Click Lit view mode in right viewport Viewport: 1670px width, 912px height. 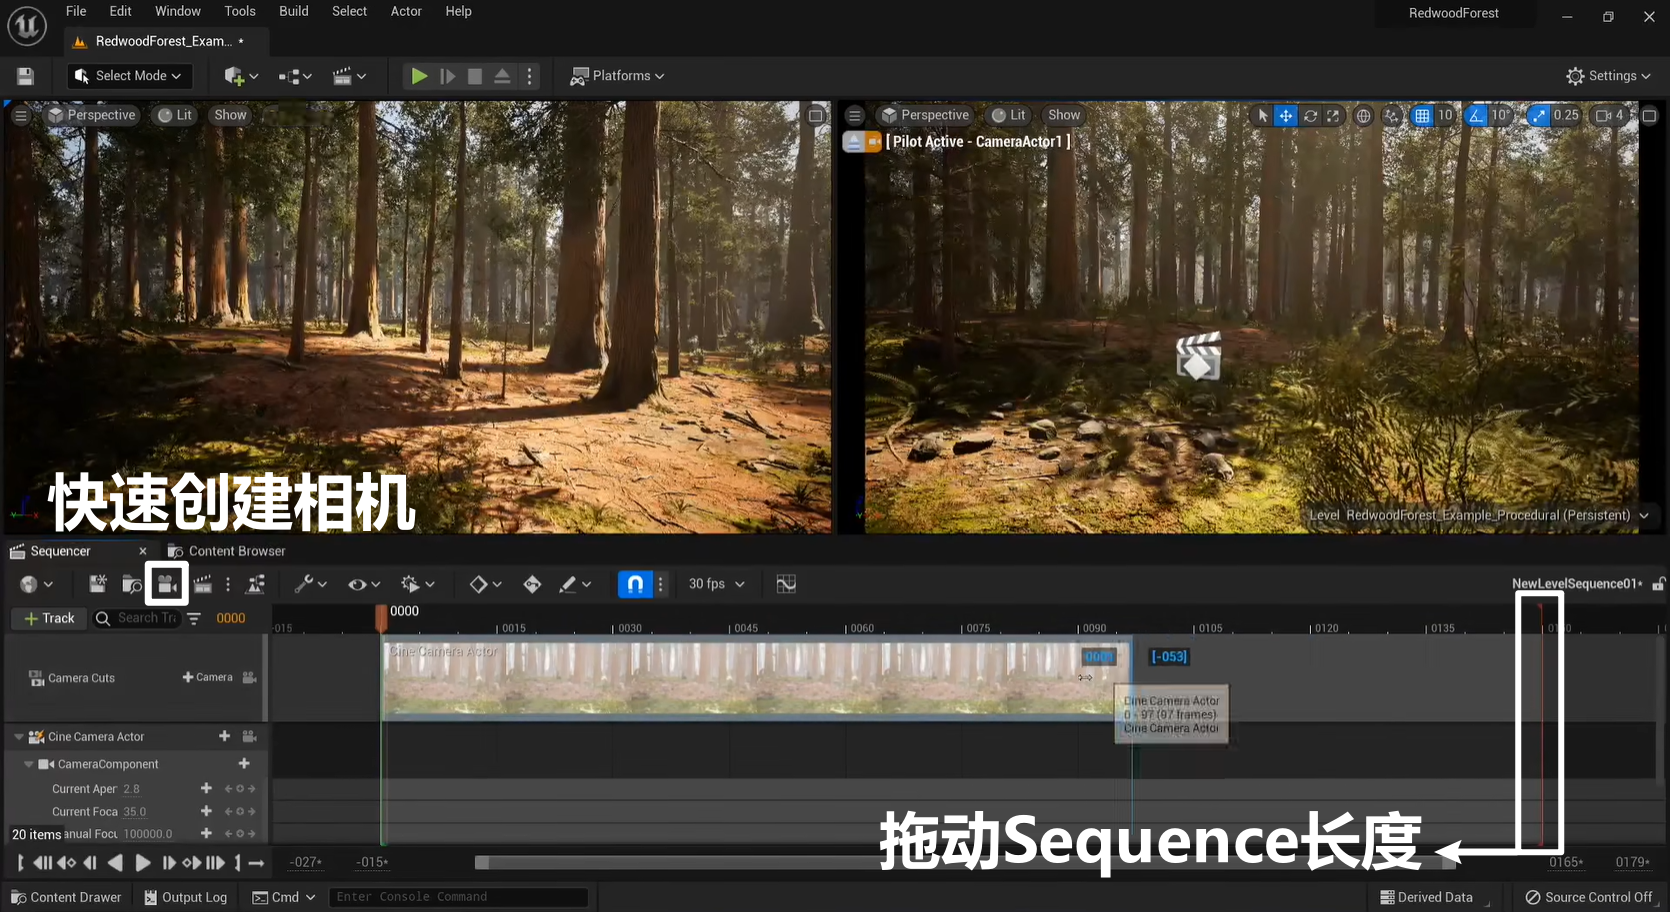pyautogui.click(x=1009, y=115)
